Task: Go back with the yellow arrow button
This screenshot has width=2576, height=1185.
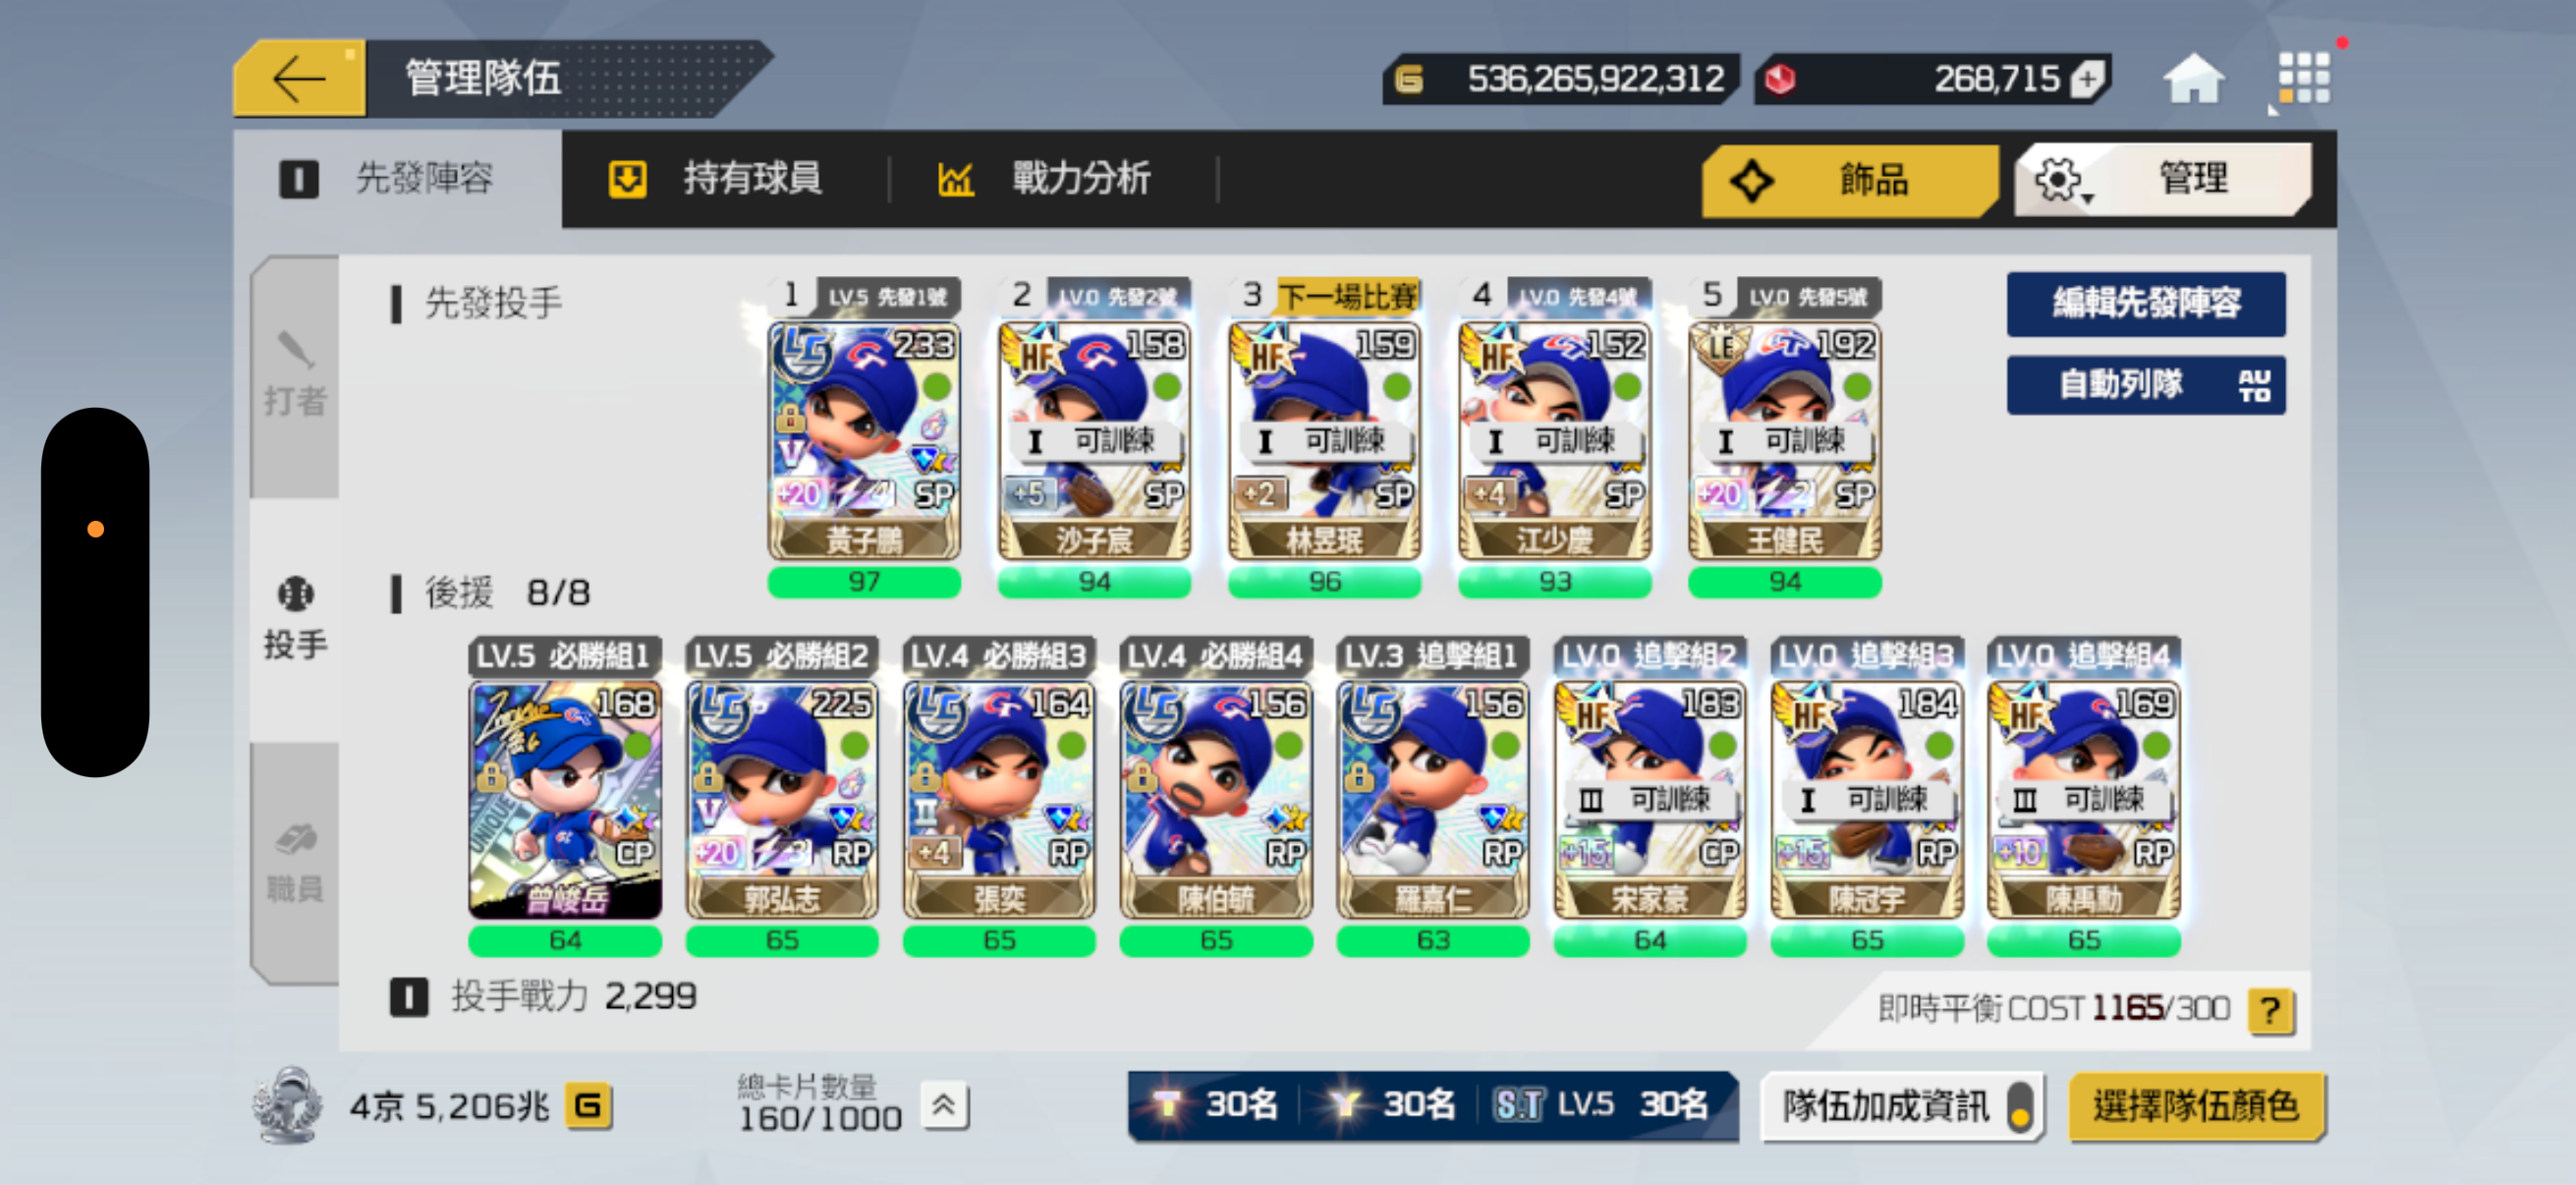Action: [299, 78]
